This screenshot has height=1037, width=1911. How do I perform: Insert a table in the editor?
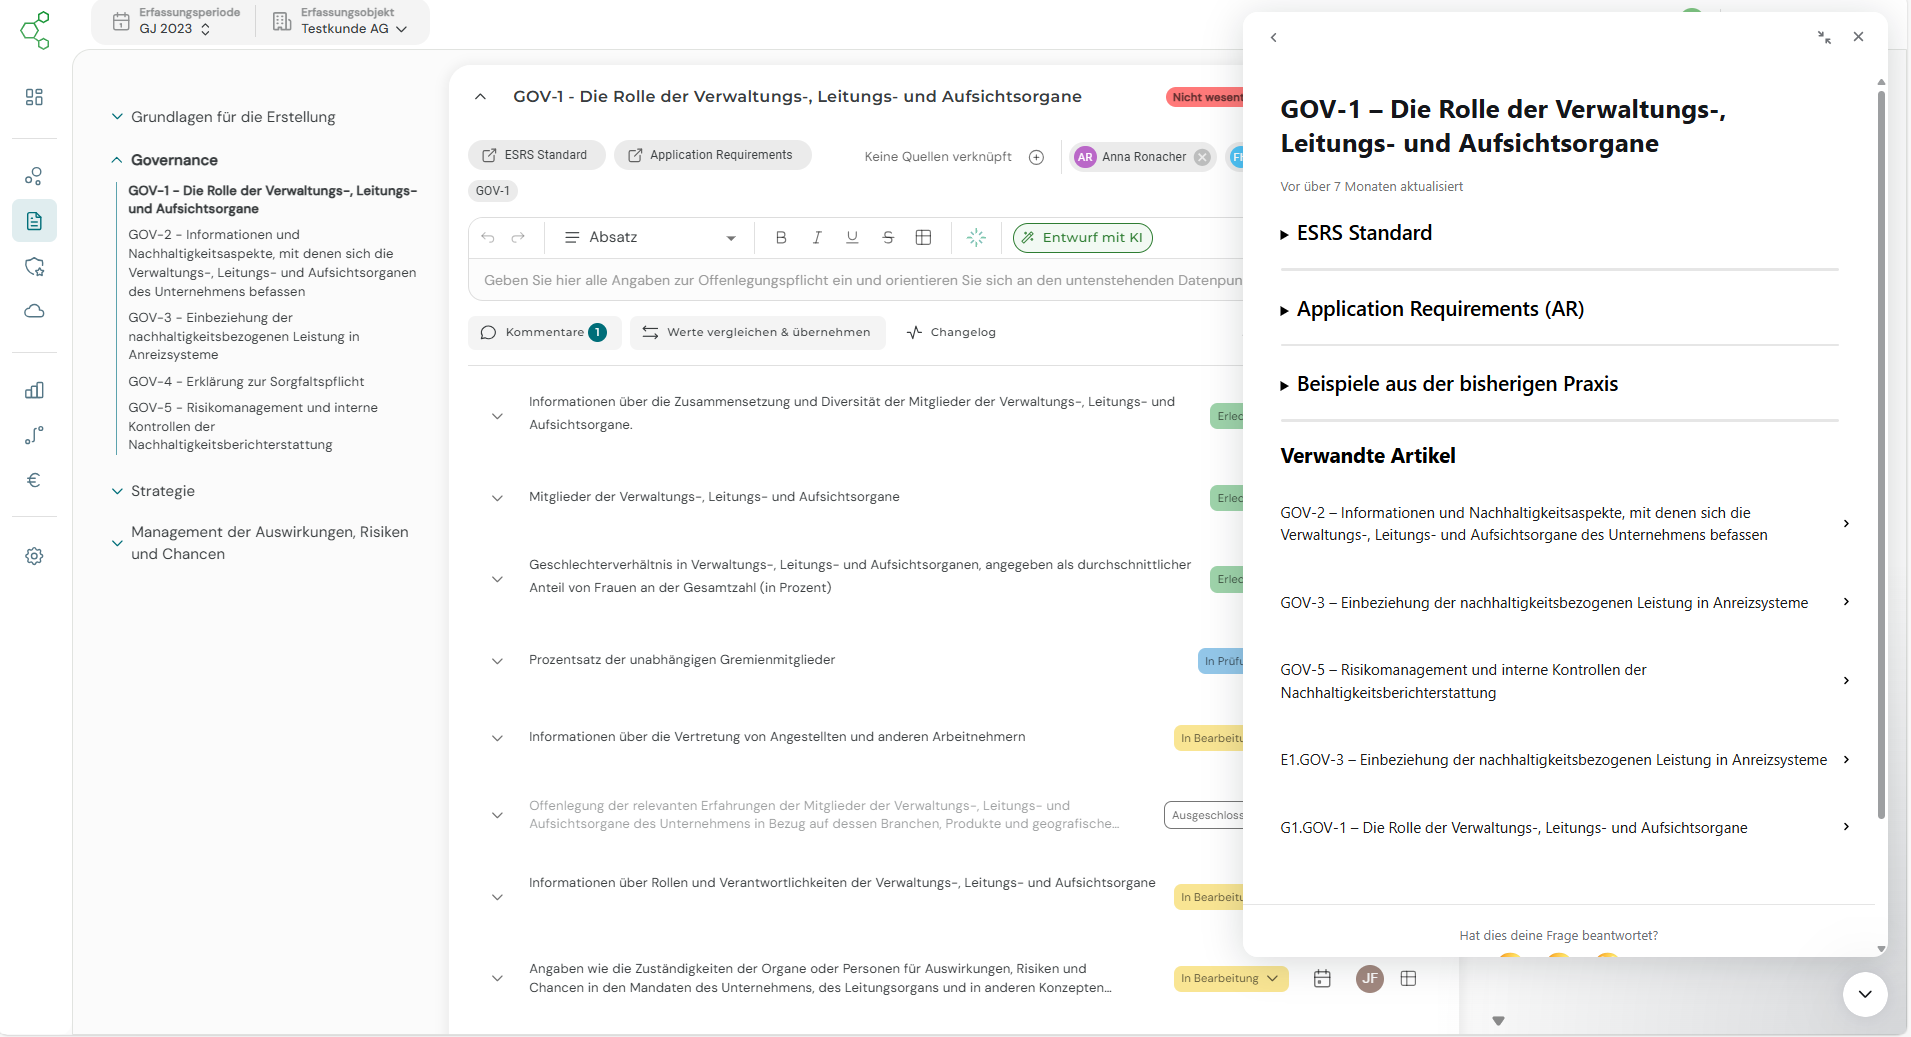924,237
